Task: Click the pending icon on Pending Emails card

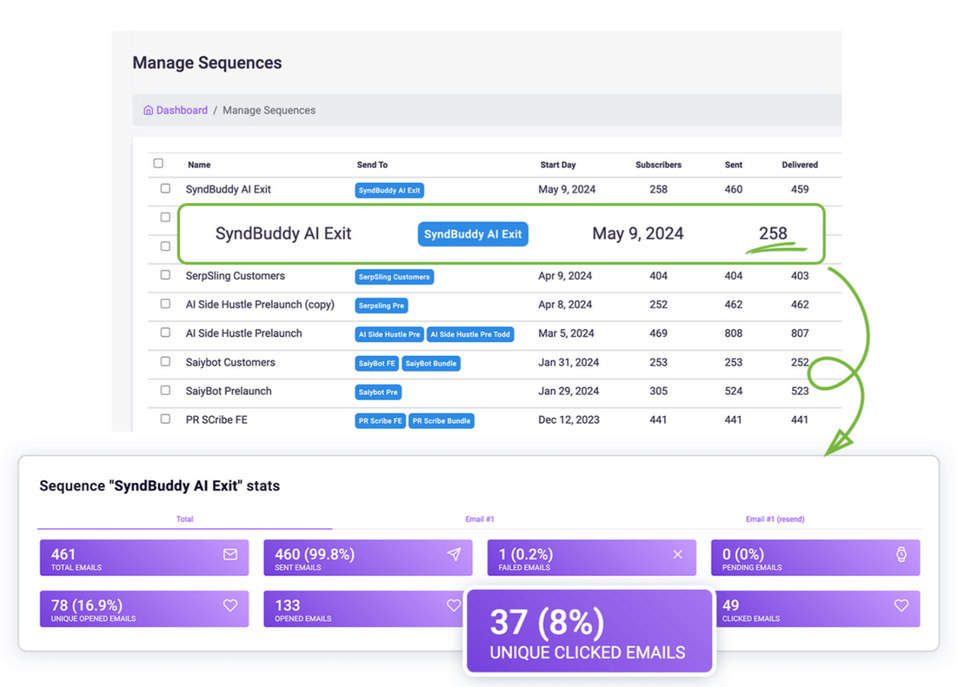Action: click(901, 553)
